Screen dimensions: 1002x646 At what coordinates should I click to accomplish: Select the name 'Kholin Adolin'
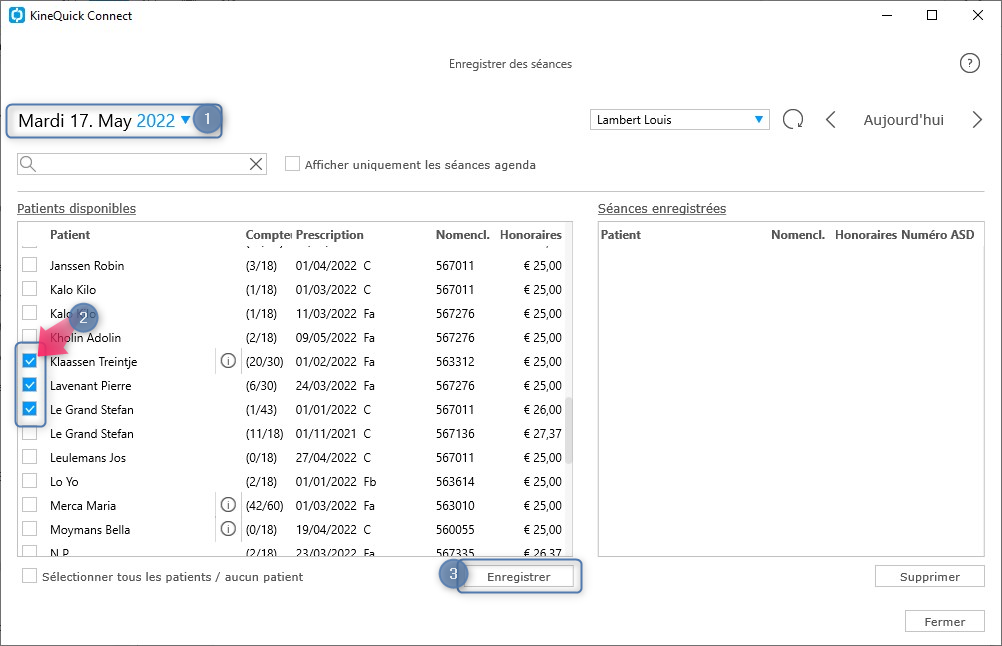[x=85, y=337]
